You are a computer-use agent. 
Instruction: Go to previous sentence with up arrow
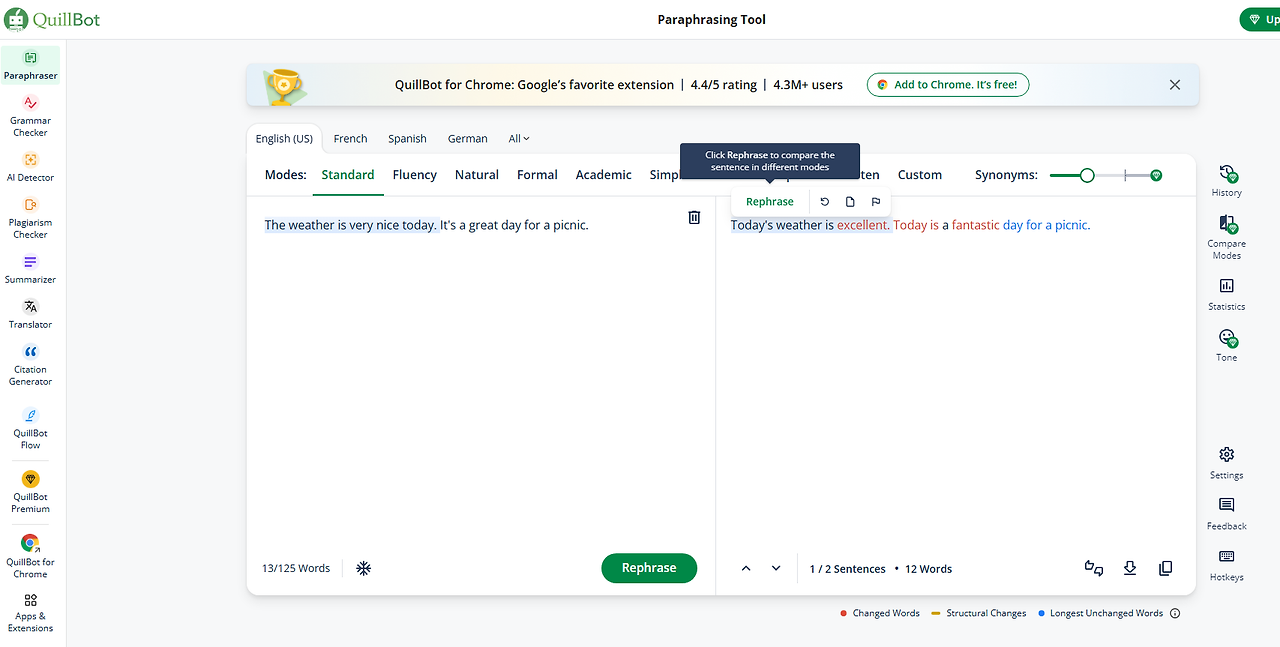coord(746,568)
